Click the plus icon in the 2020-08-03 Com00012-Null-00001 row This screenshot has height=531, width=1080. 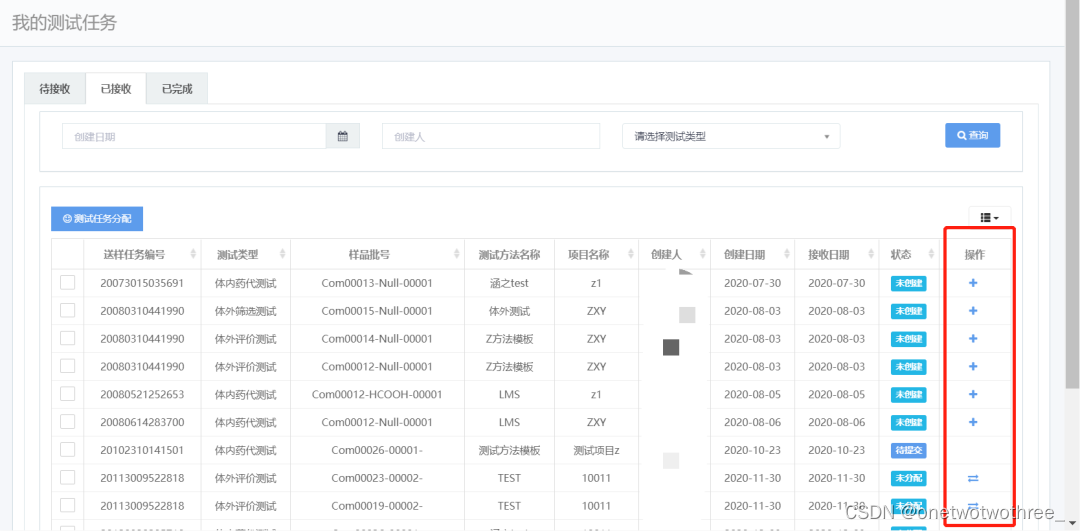tap(973, 366)
